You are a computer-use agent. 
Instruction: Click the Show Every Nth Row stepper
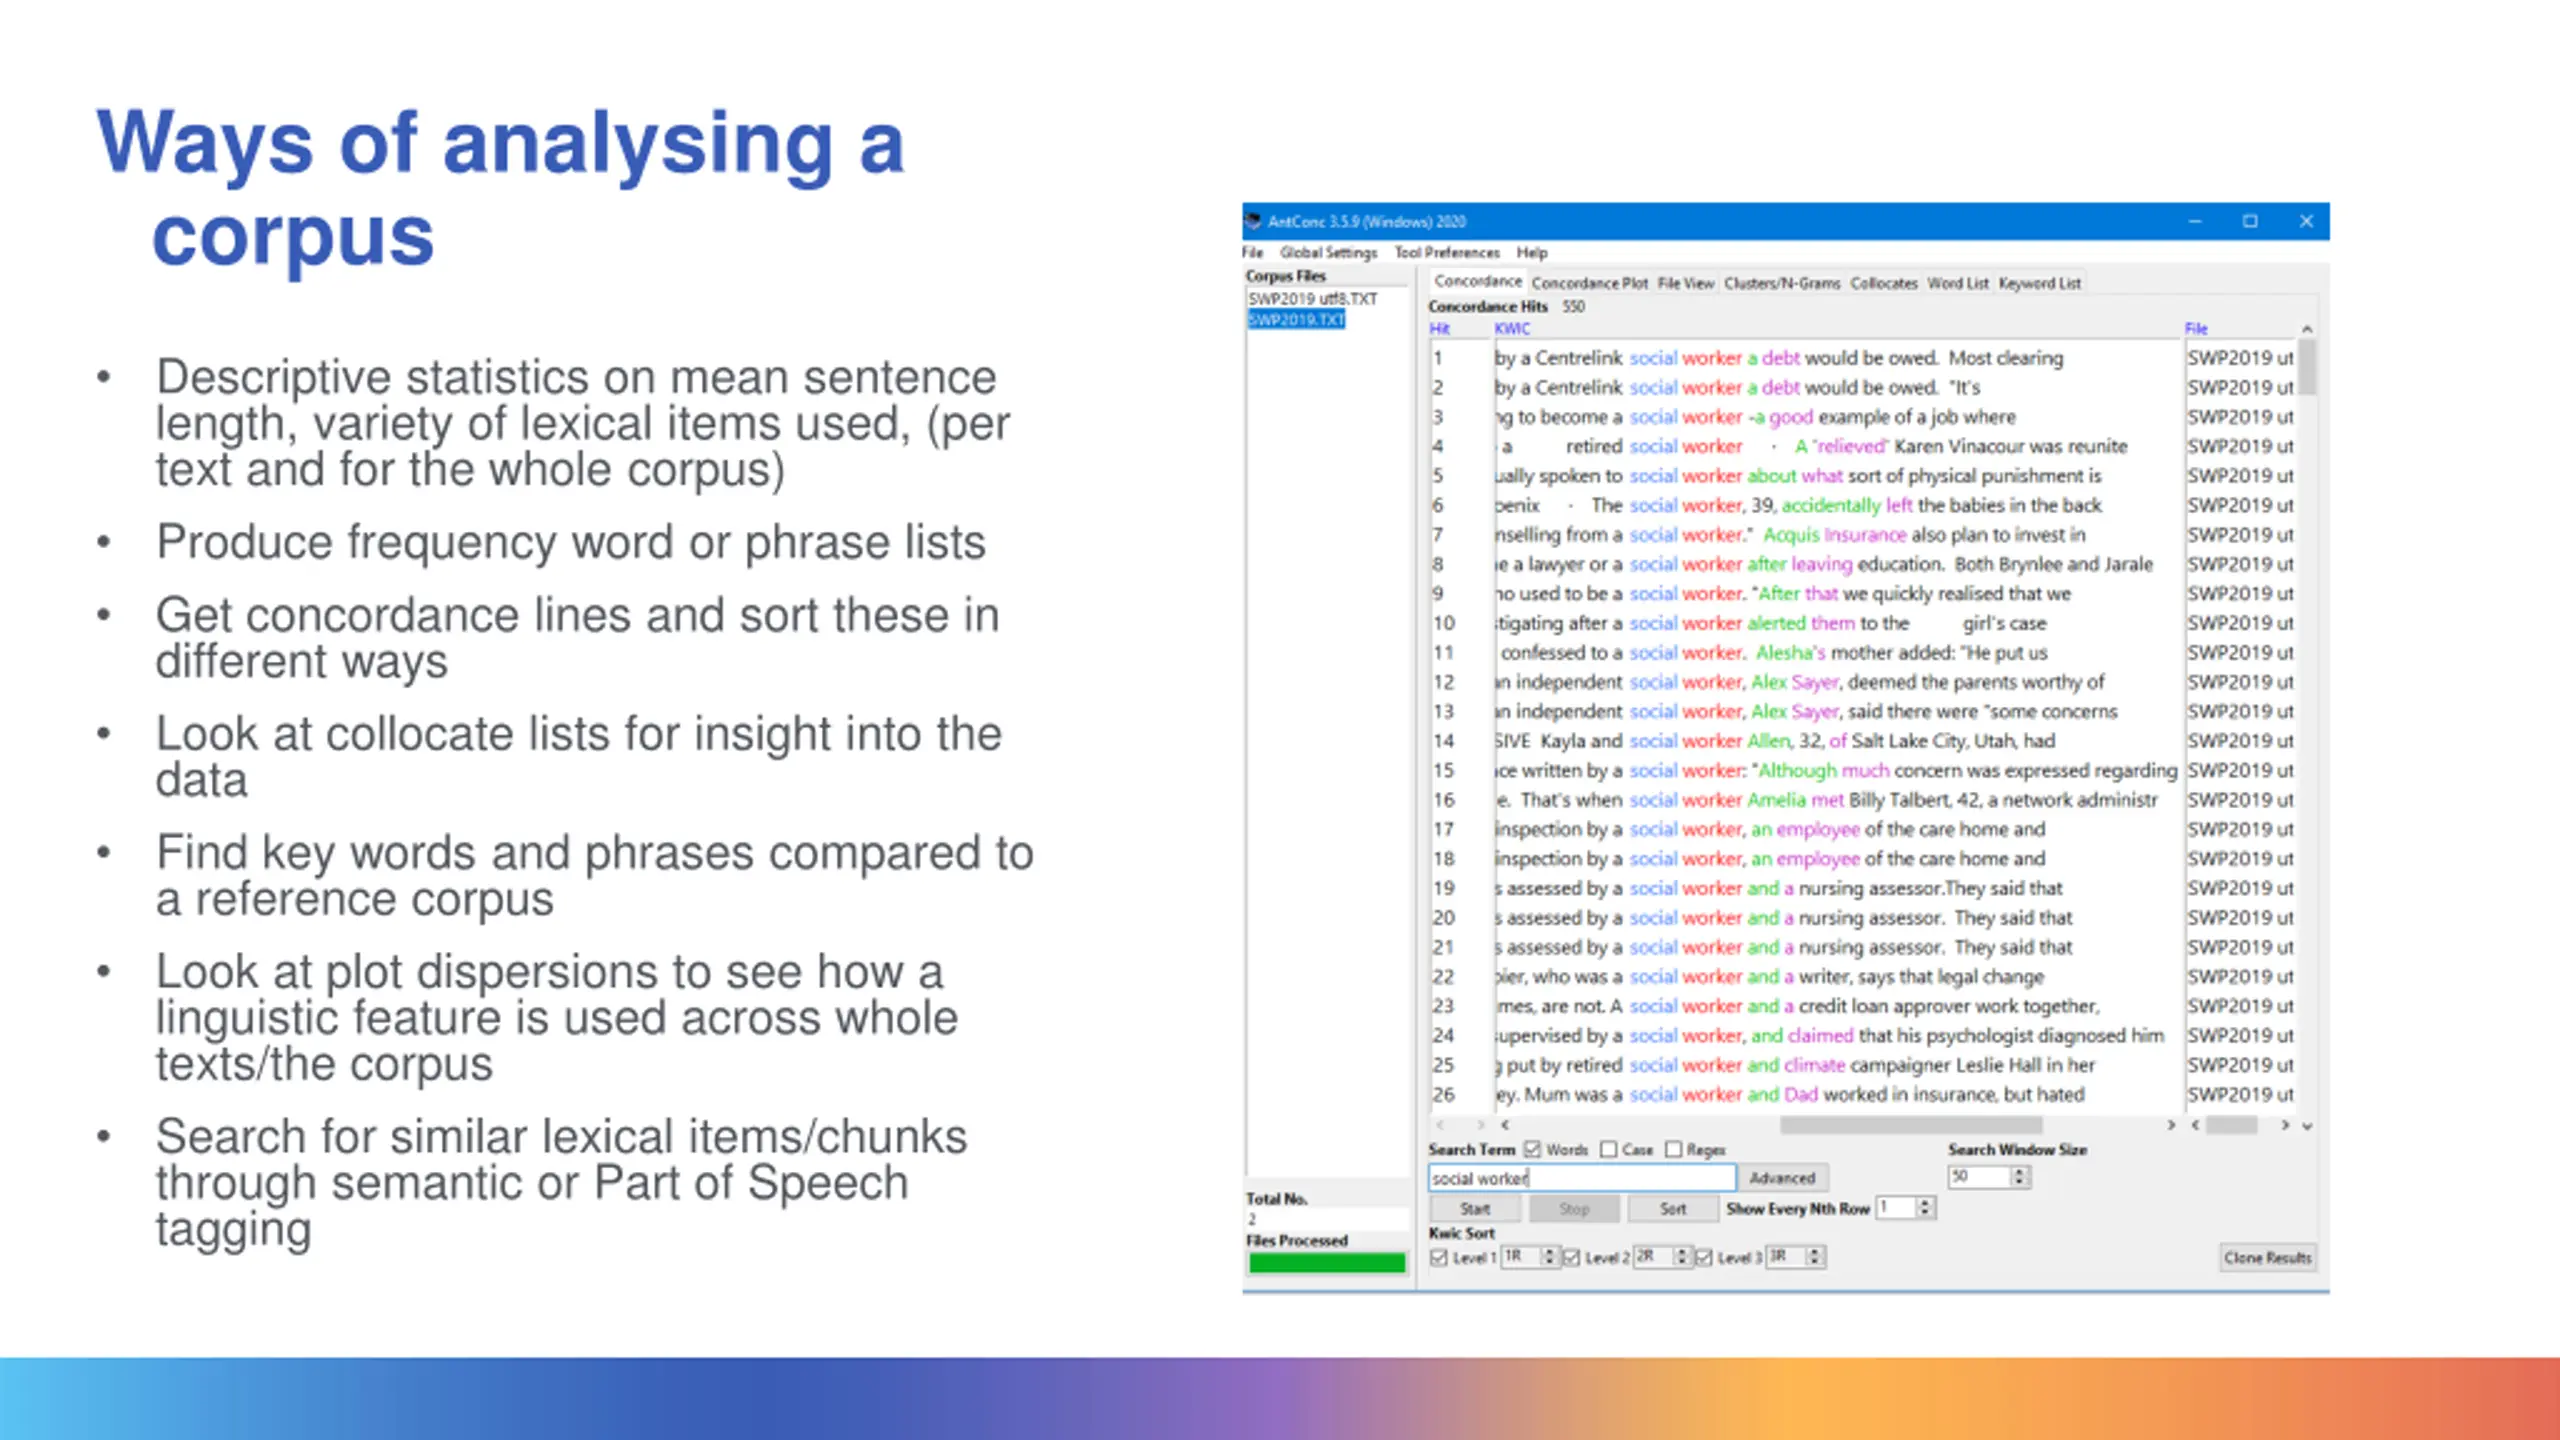[1925, 1208]
